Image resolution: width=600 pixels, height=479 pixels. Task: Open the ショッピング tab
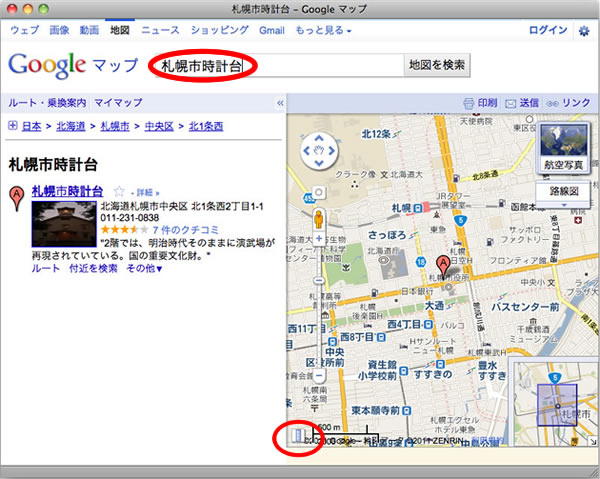pyautogui.click(x=220, y=30)
